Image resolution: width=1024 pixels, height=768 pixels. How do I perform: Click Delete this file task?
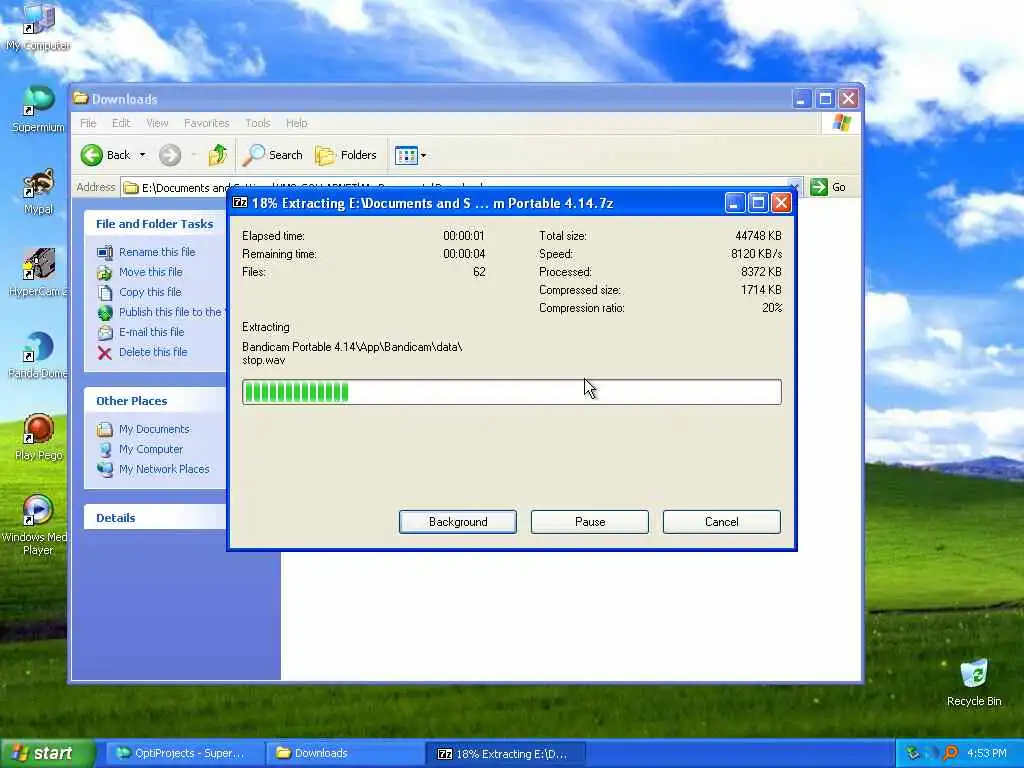click(153, 352)
